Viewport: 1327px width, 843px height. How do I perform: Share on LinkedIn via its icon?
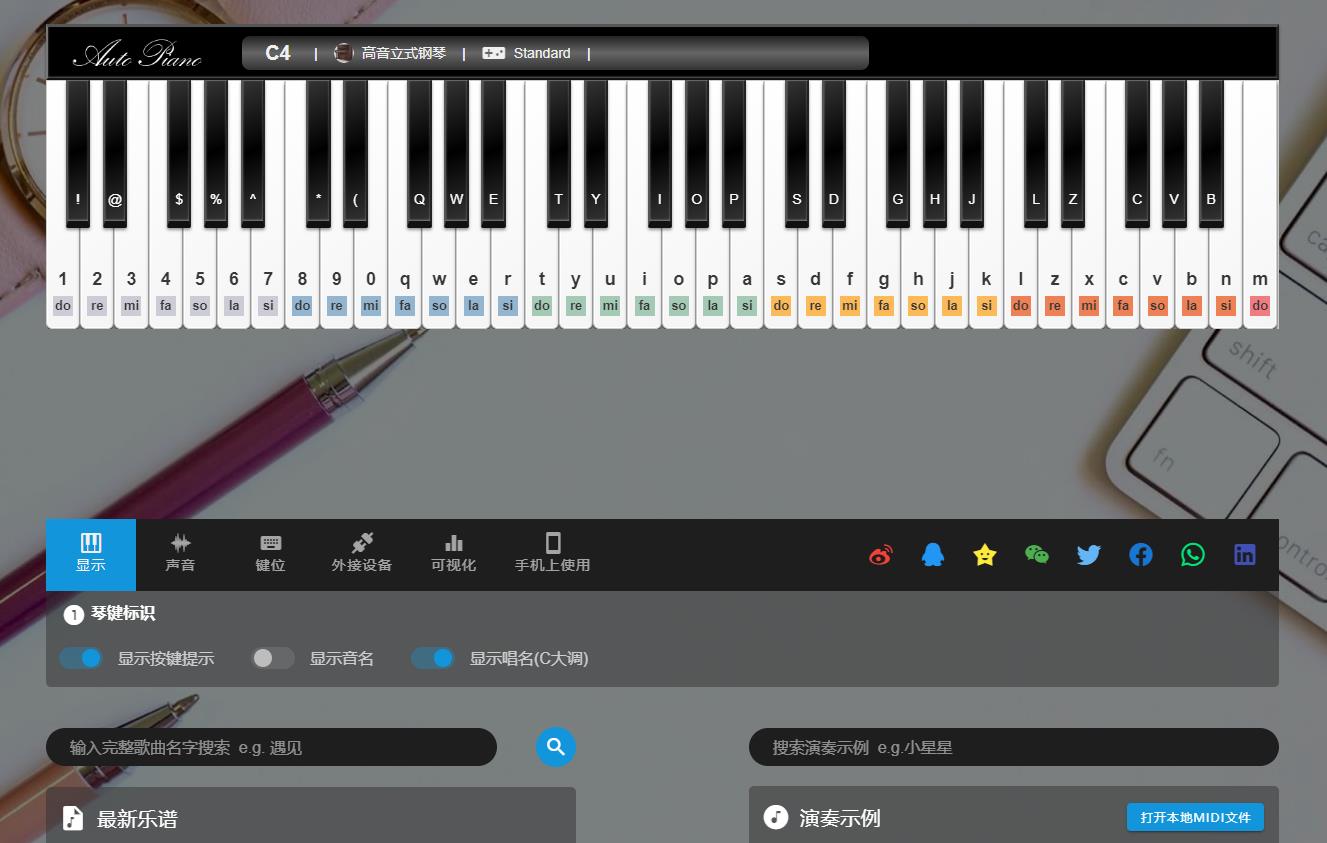1245,555
